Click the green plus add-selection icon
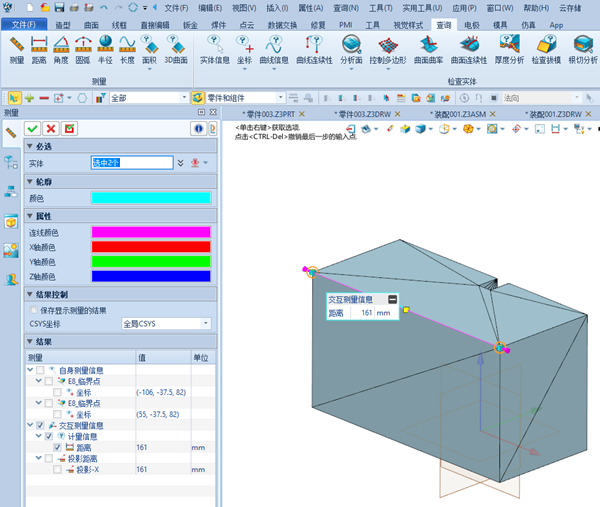This screenshot has width=600, height=507. [29, 98]
